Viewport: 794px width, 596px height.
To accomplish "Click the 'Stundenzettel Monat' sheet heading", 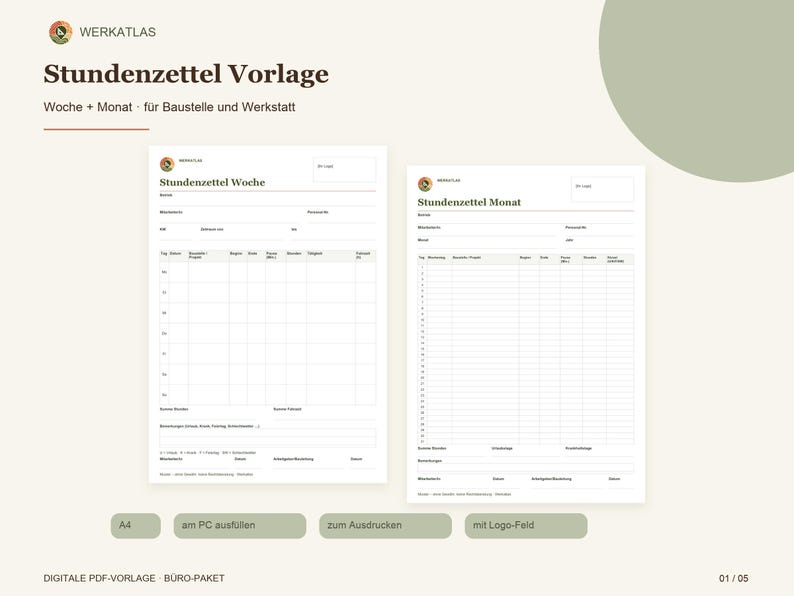I will pos(469,203).
